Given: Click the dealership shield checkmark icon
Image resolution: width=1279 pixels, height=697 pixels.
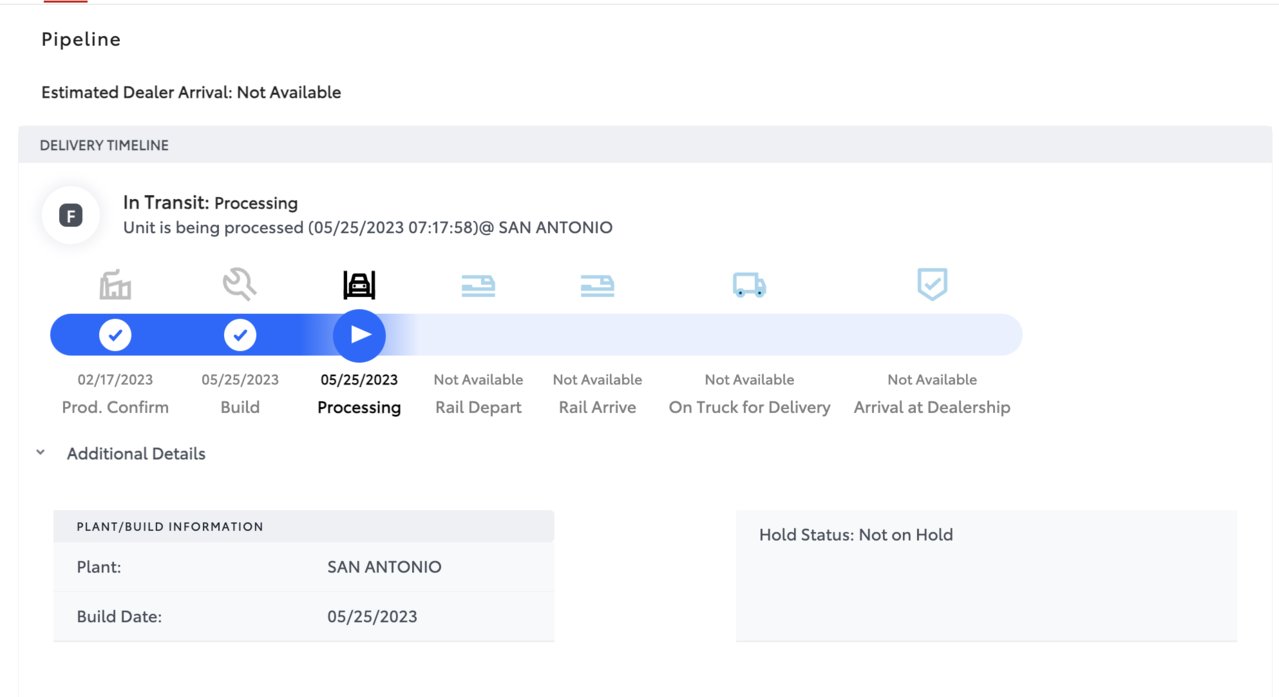Looking at the screenshot, I should pyautogui.click(x=932, y=285).
